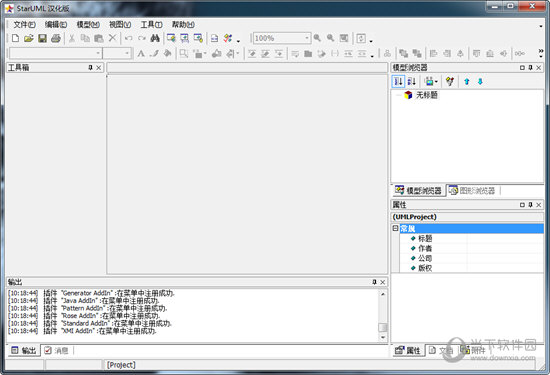Click the fit to window icon
Image resolution: width=550 pixels, height=375 pixels.
click(x=344, y=38)
